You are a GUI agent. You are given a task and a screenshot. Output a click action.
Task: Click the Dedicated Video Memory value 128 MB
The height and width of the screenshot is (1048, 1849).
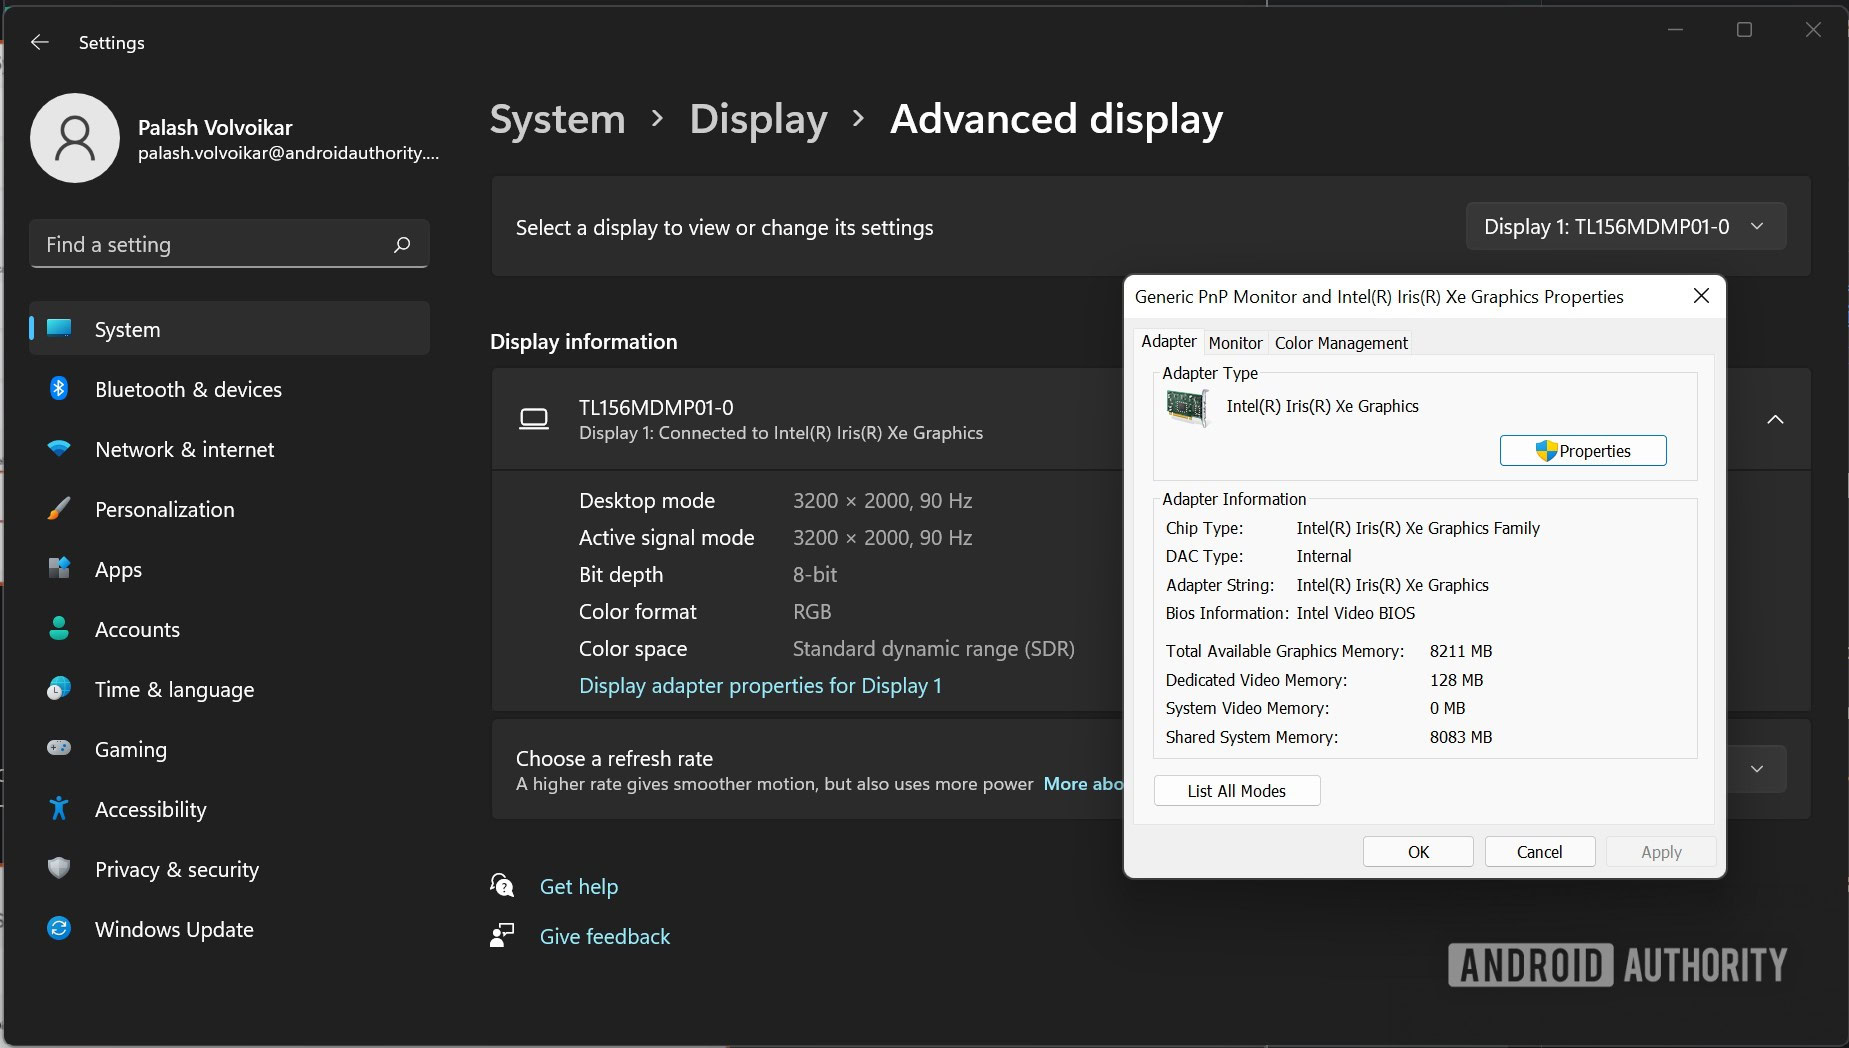tap(1456, 680)
